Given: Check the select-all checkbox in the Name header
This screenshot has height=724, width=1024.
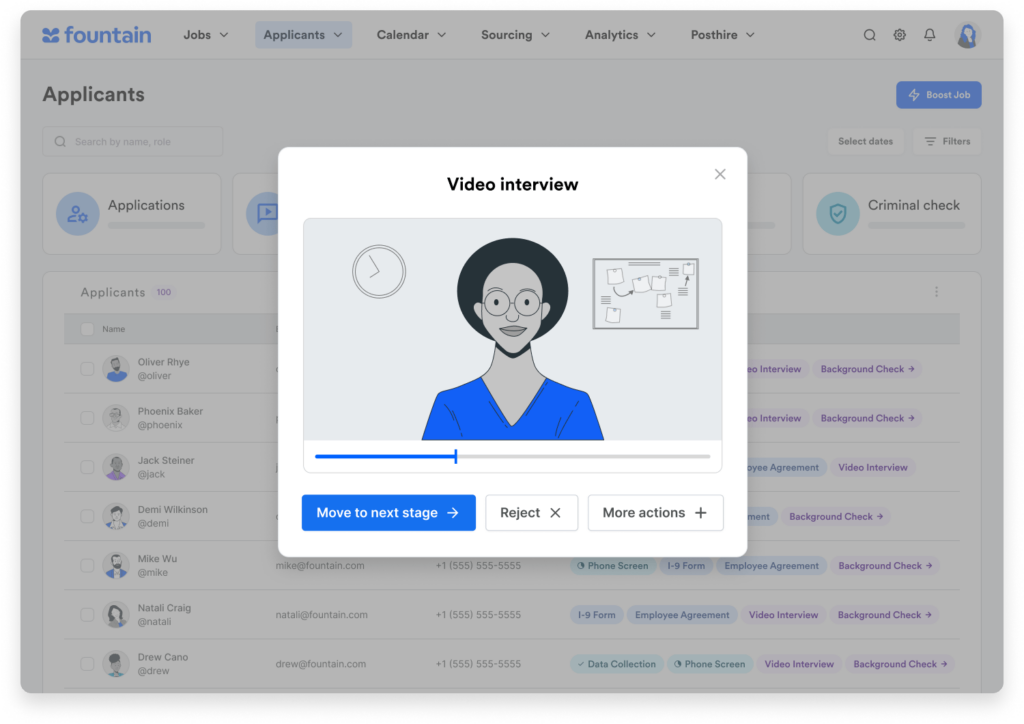Looking at the screenshot, I should click(87, 328).
